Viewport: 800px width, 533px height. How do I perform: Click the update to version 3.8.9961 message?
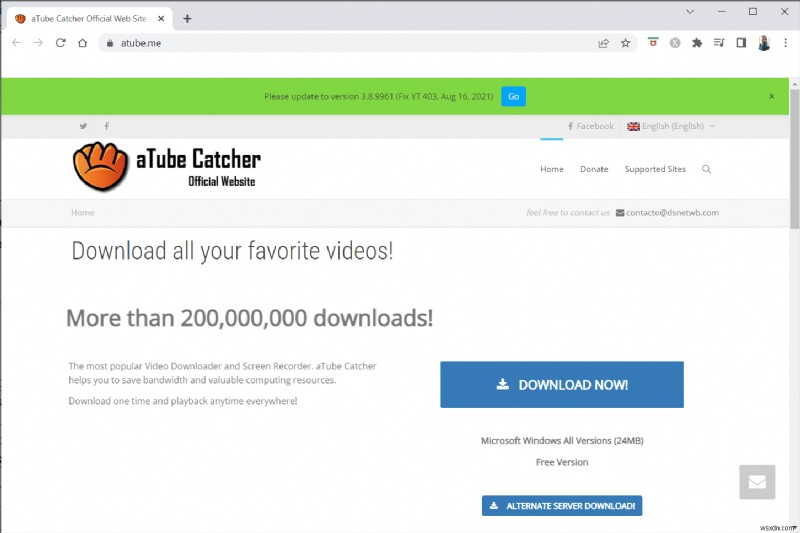[379, 96]
